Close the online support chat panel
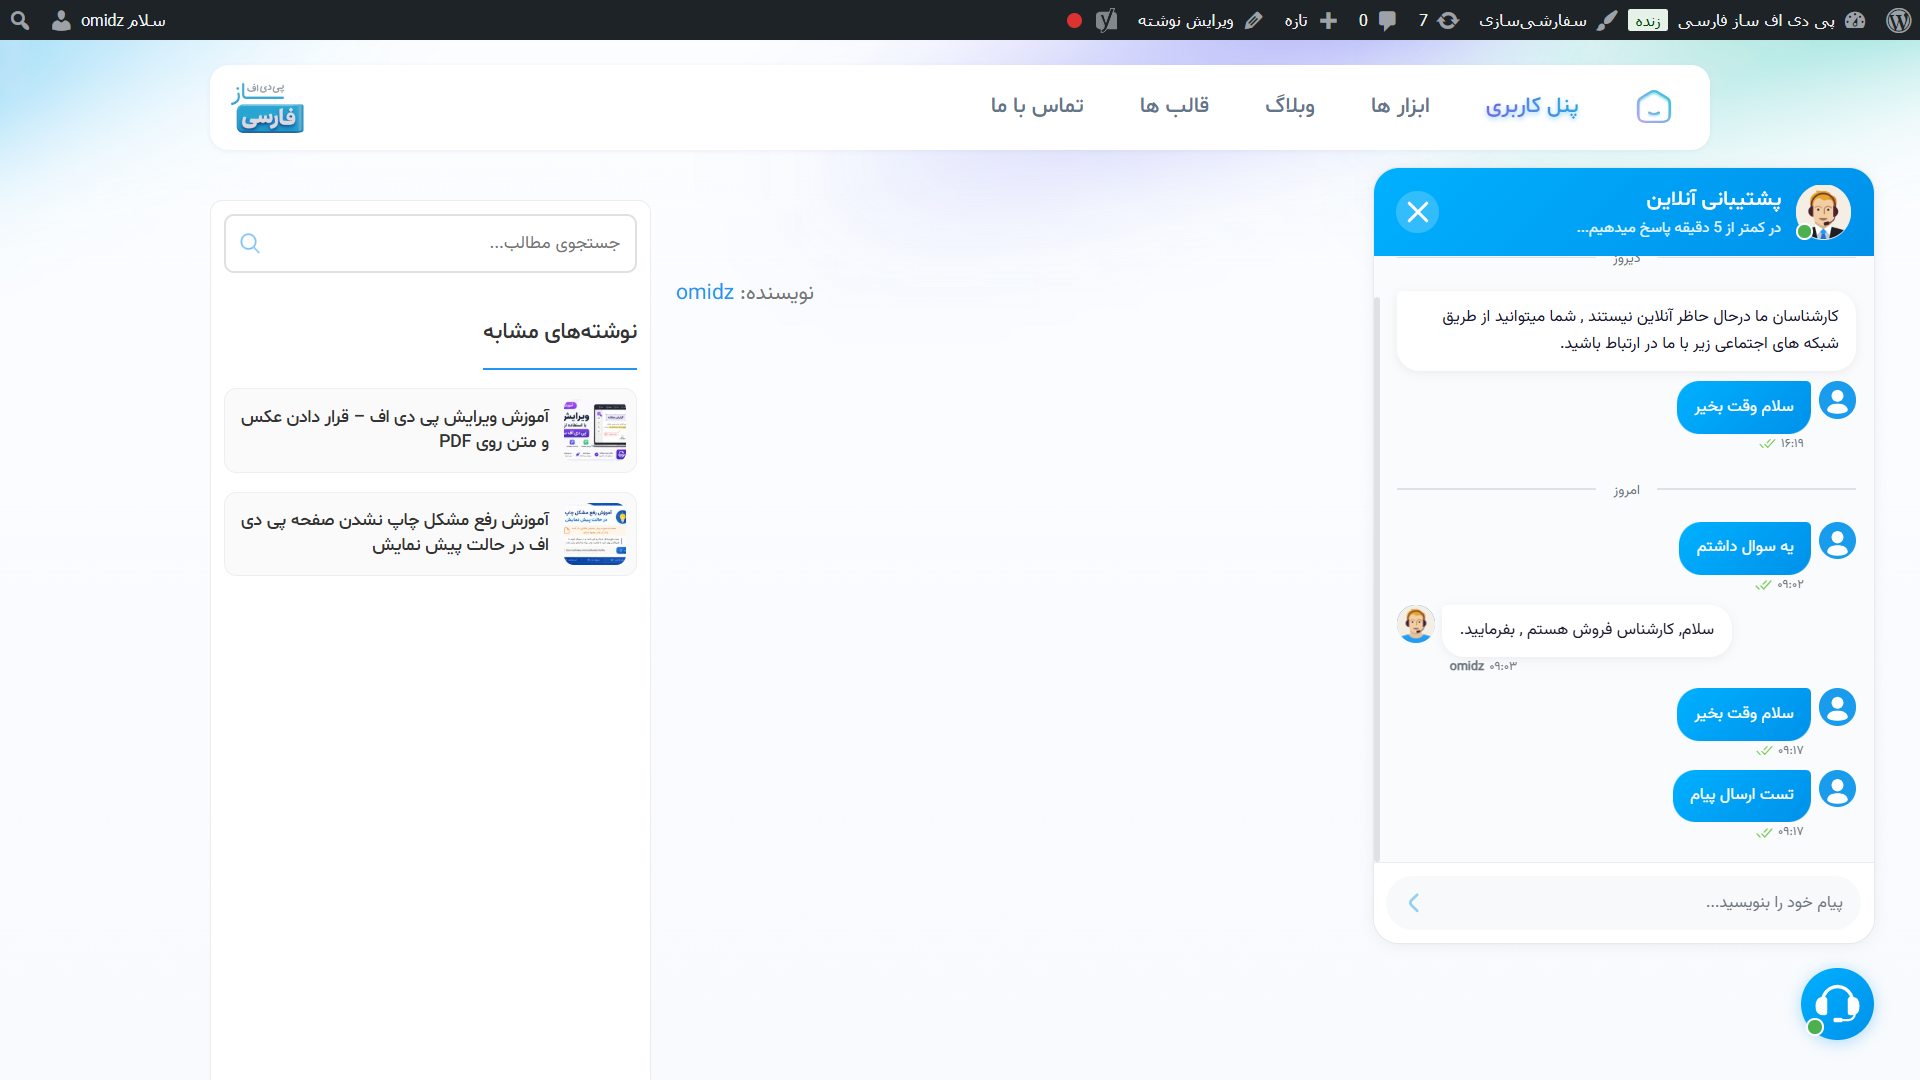This screenshot has height=1080, width=1920. coord(1417,212)
